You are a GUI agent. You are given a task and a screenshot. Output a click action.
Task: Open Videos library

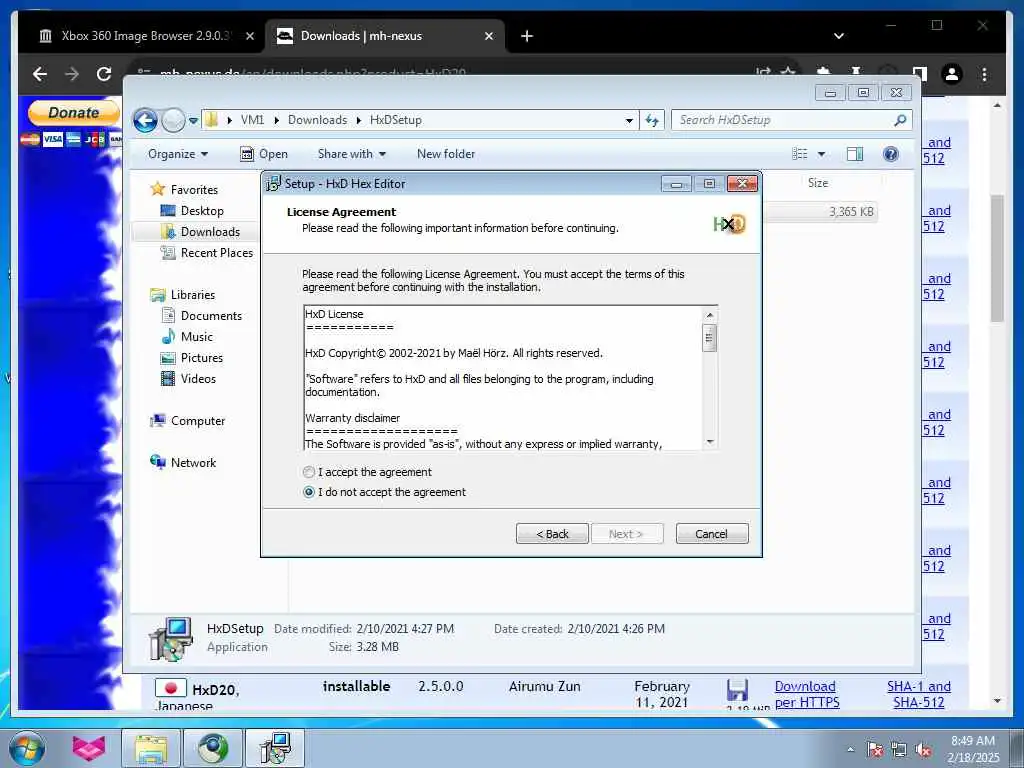click(198, 379)
